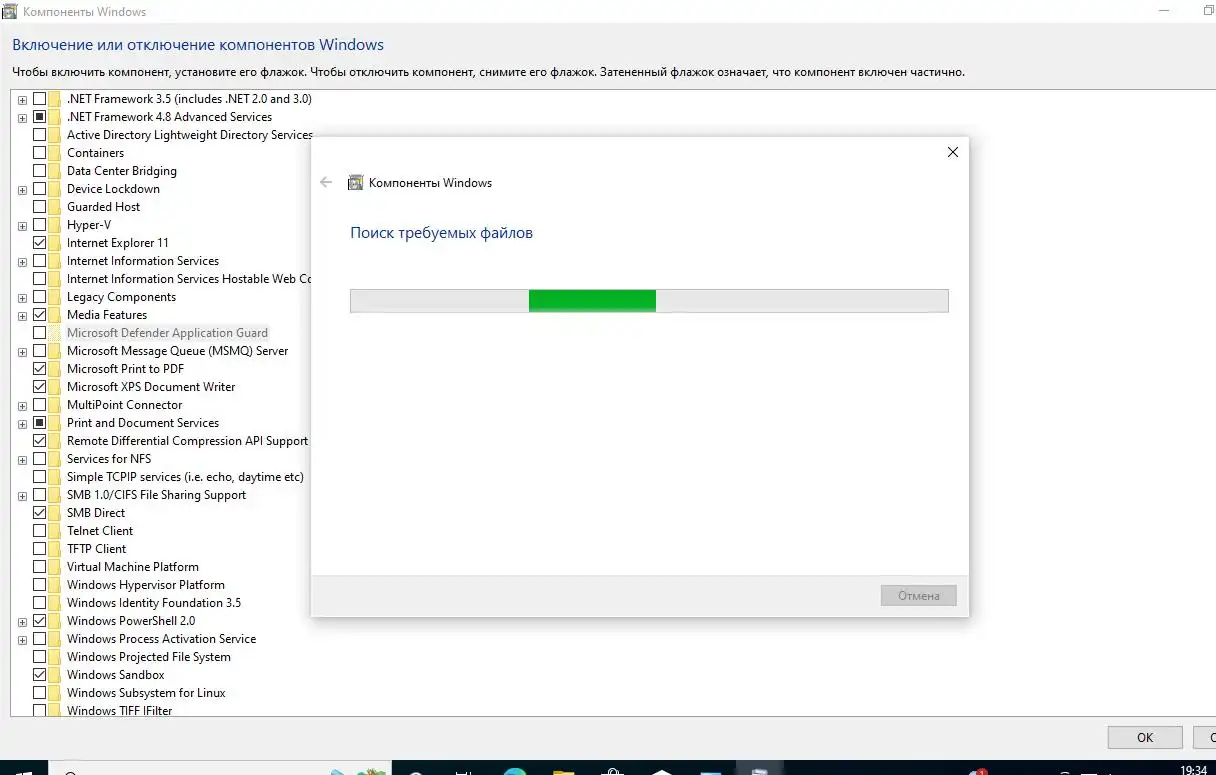Image resolution: width=1216 pixels, height=775 pixels.
Task: Click the folder icon beside Telnet Client
Action: tap(56, 531)
